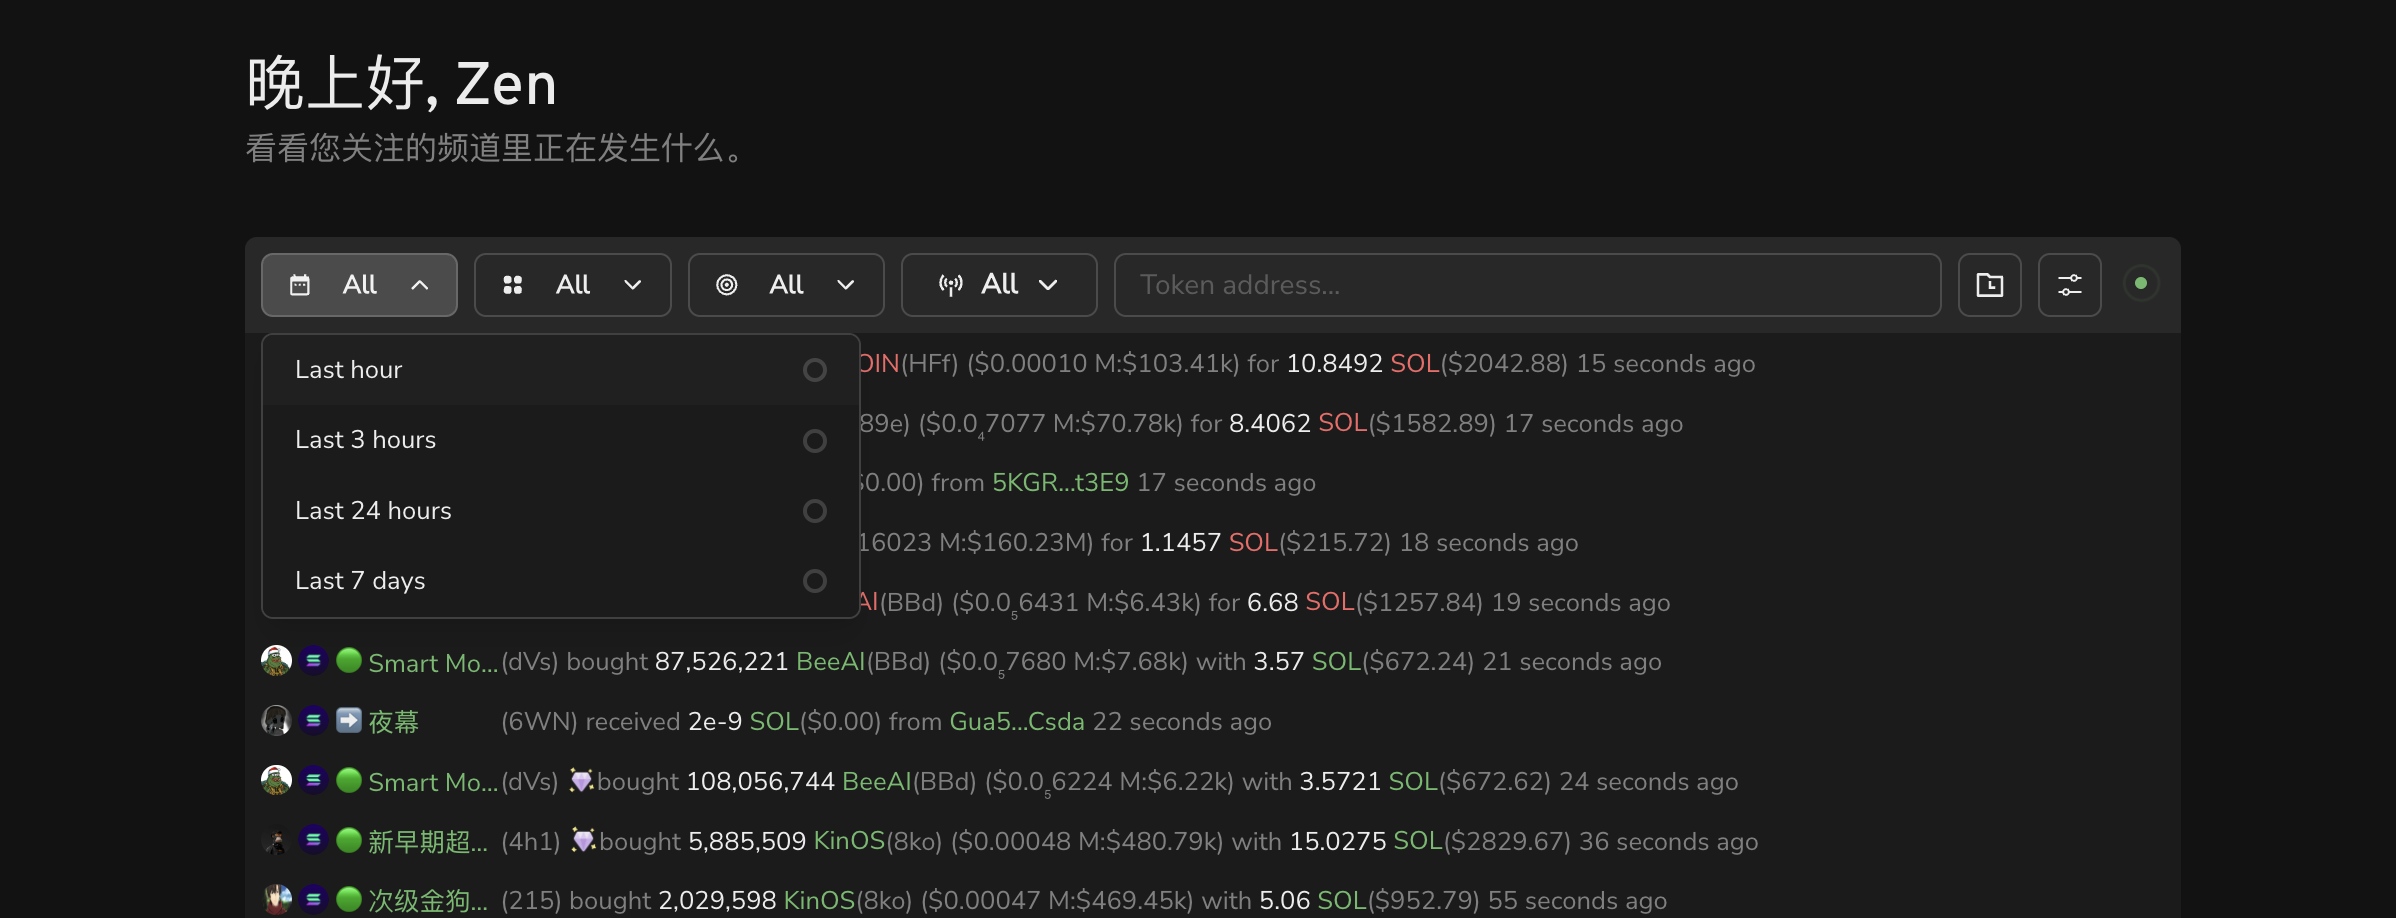This screenshot has width=2396, height=918.
Task: Click the broadcast signal channel icon
Action: click(x=950, y=285)
